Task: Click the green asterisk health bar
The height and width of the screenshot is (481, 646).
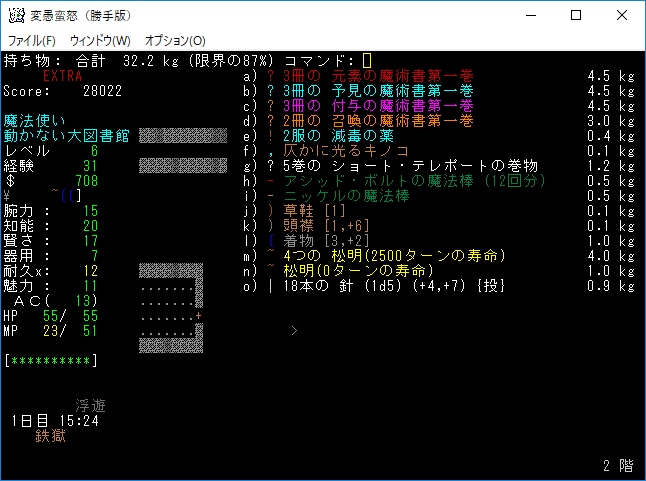Action: coord(50,360)
